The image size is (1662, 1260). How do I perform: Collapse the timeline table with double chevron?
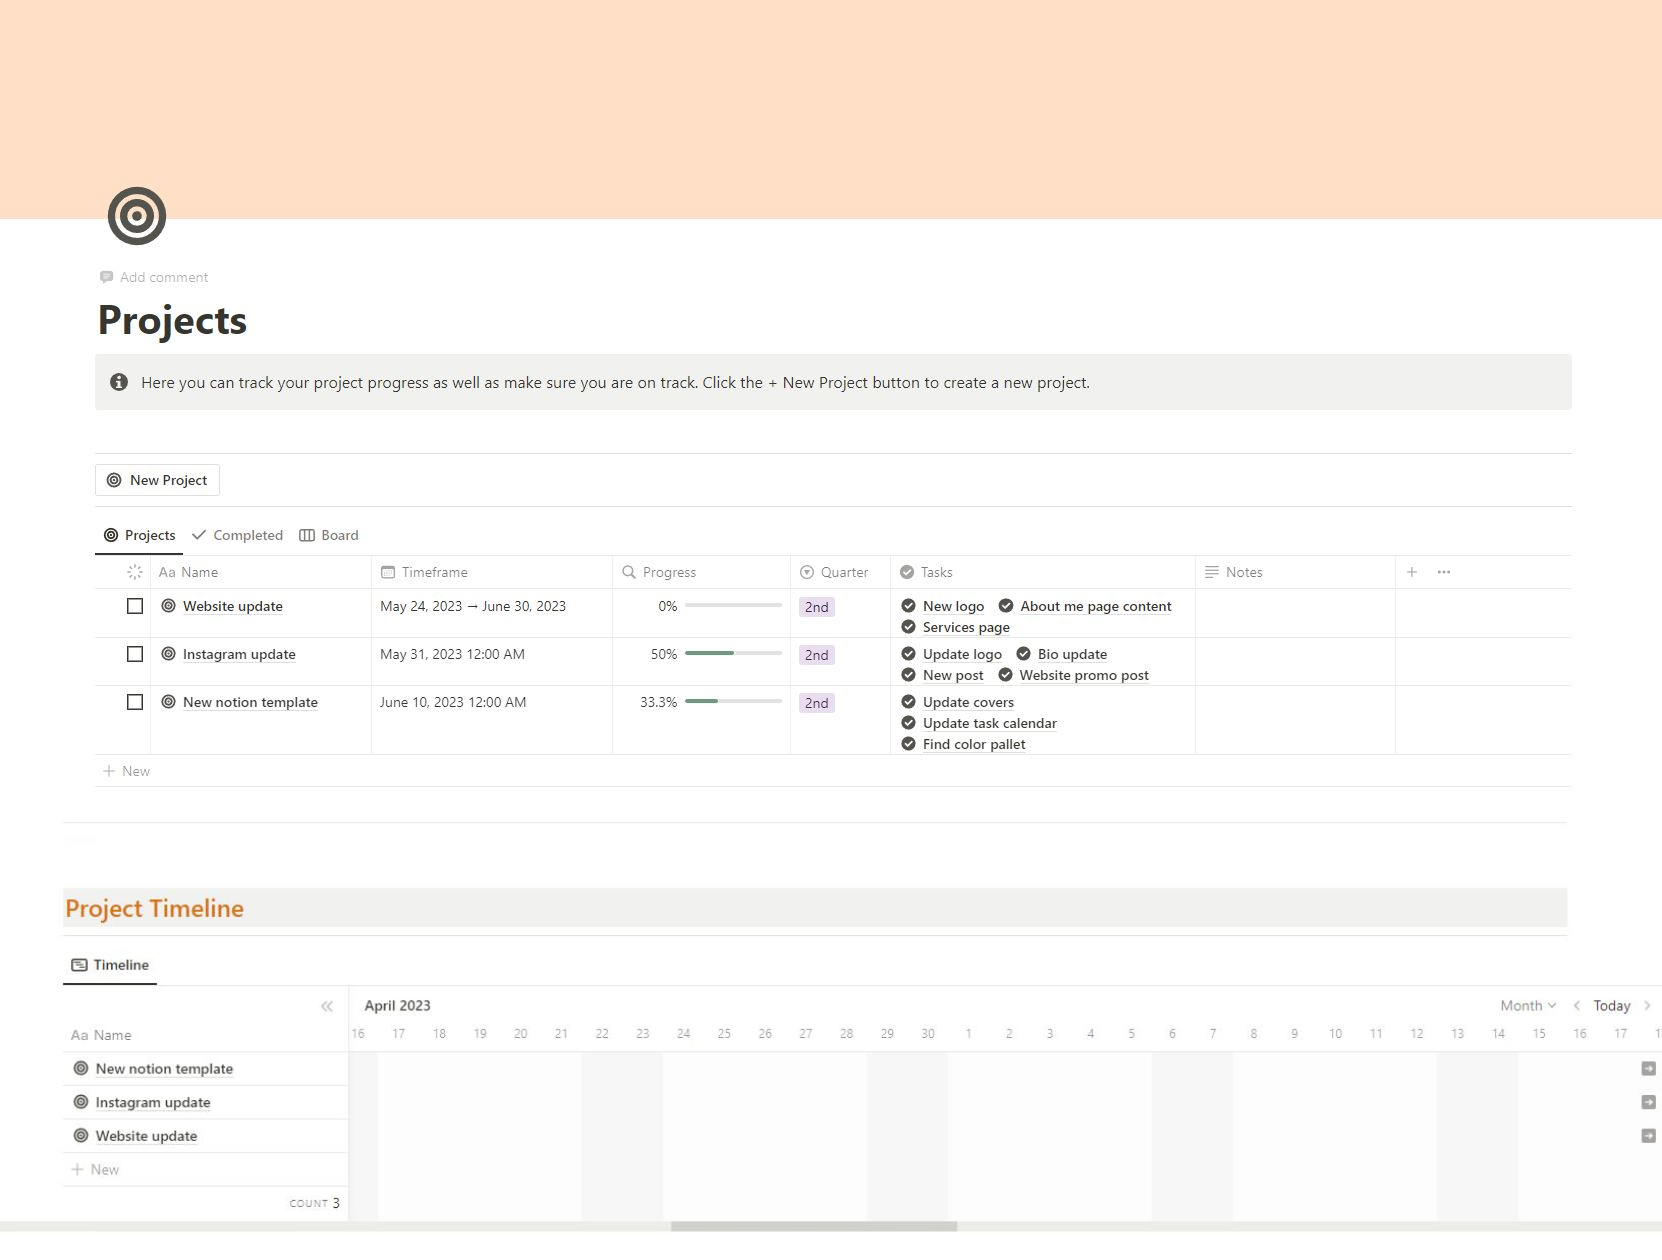click(x=327, y=1006)
